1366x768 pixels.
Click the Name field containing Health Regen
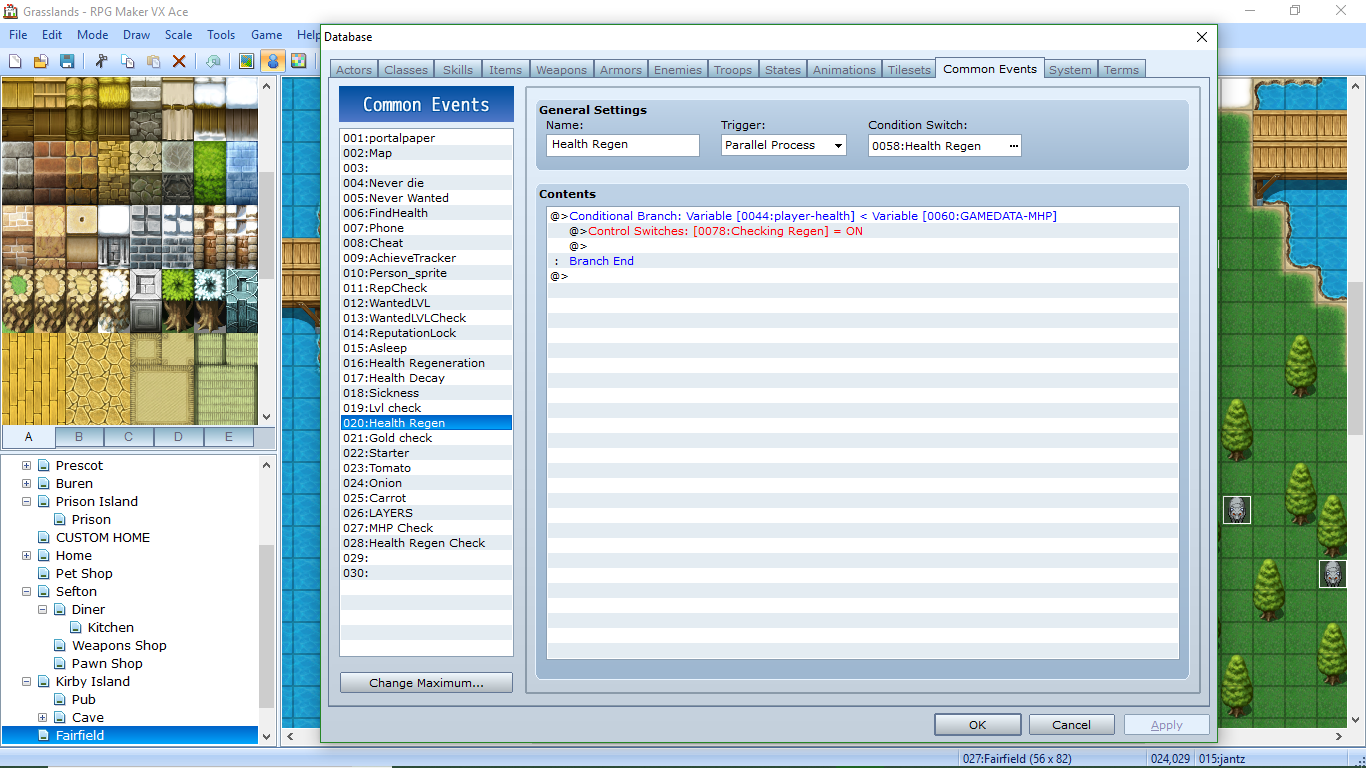click(623, 145)
